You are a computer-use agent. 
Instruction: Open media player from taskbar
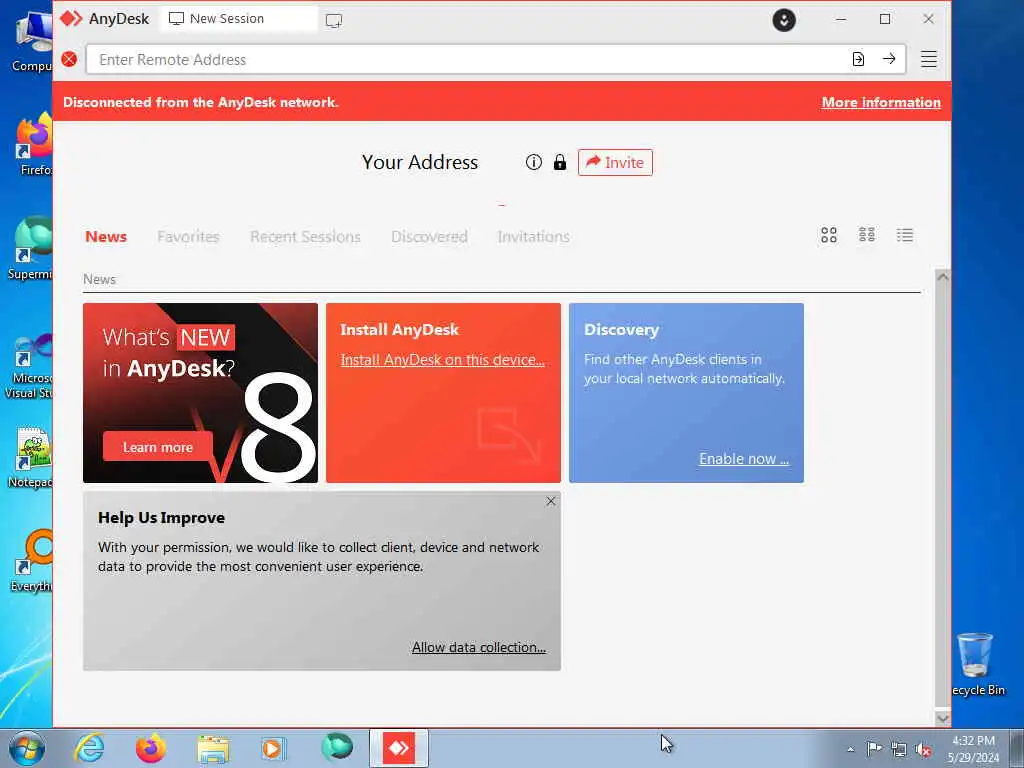tap(273, 748)
